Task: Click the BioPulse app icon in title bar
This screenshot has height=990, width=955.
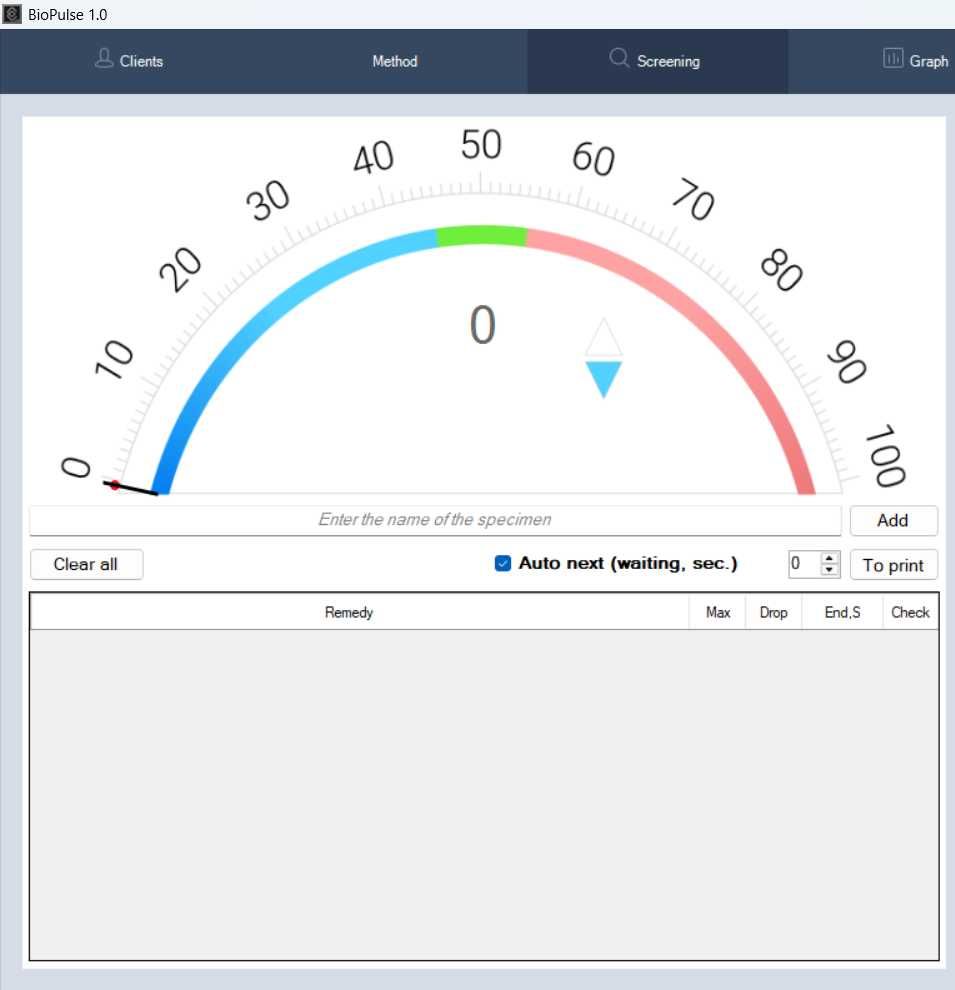Action: [x=12, y=14]
